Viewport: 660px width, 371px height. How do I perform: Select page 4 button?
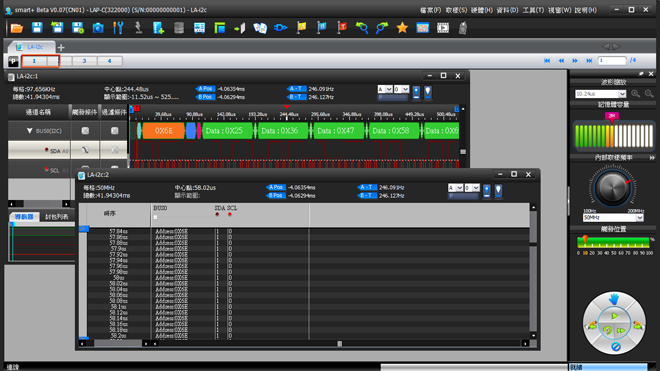pos(109,61)
